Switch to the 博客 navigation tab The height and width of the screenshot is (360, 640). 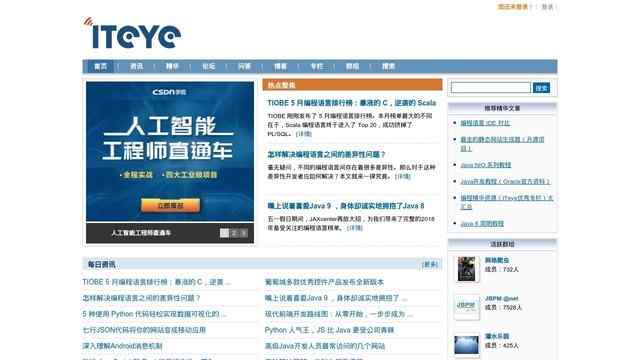pos(280,66)
